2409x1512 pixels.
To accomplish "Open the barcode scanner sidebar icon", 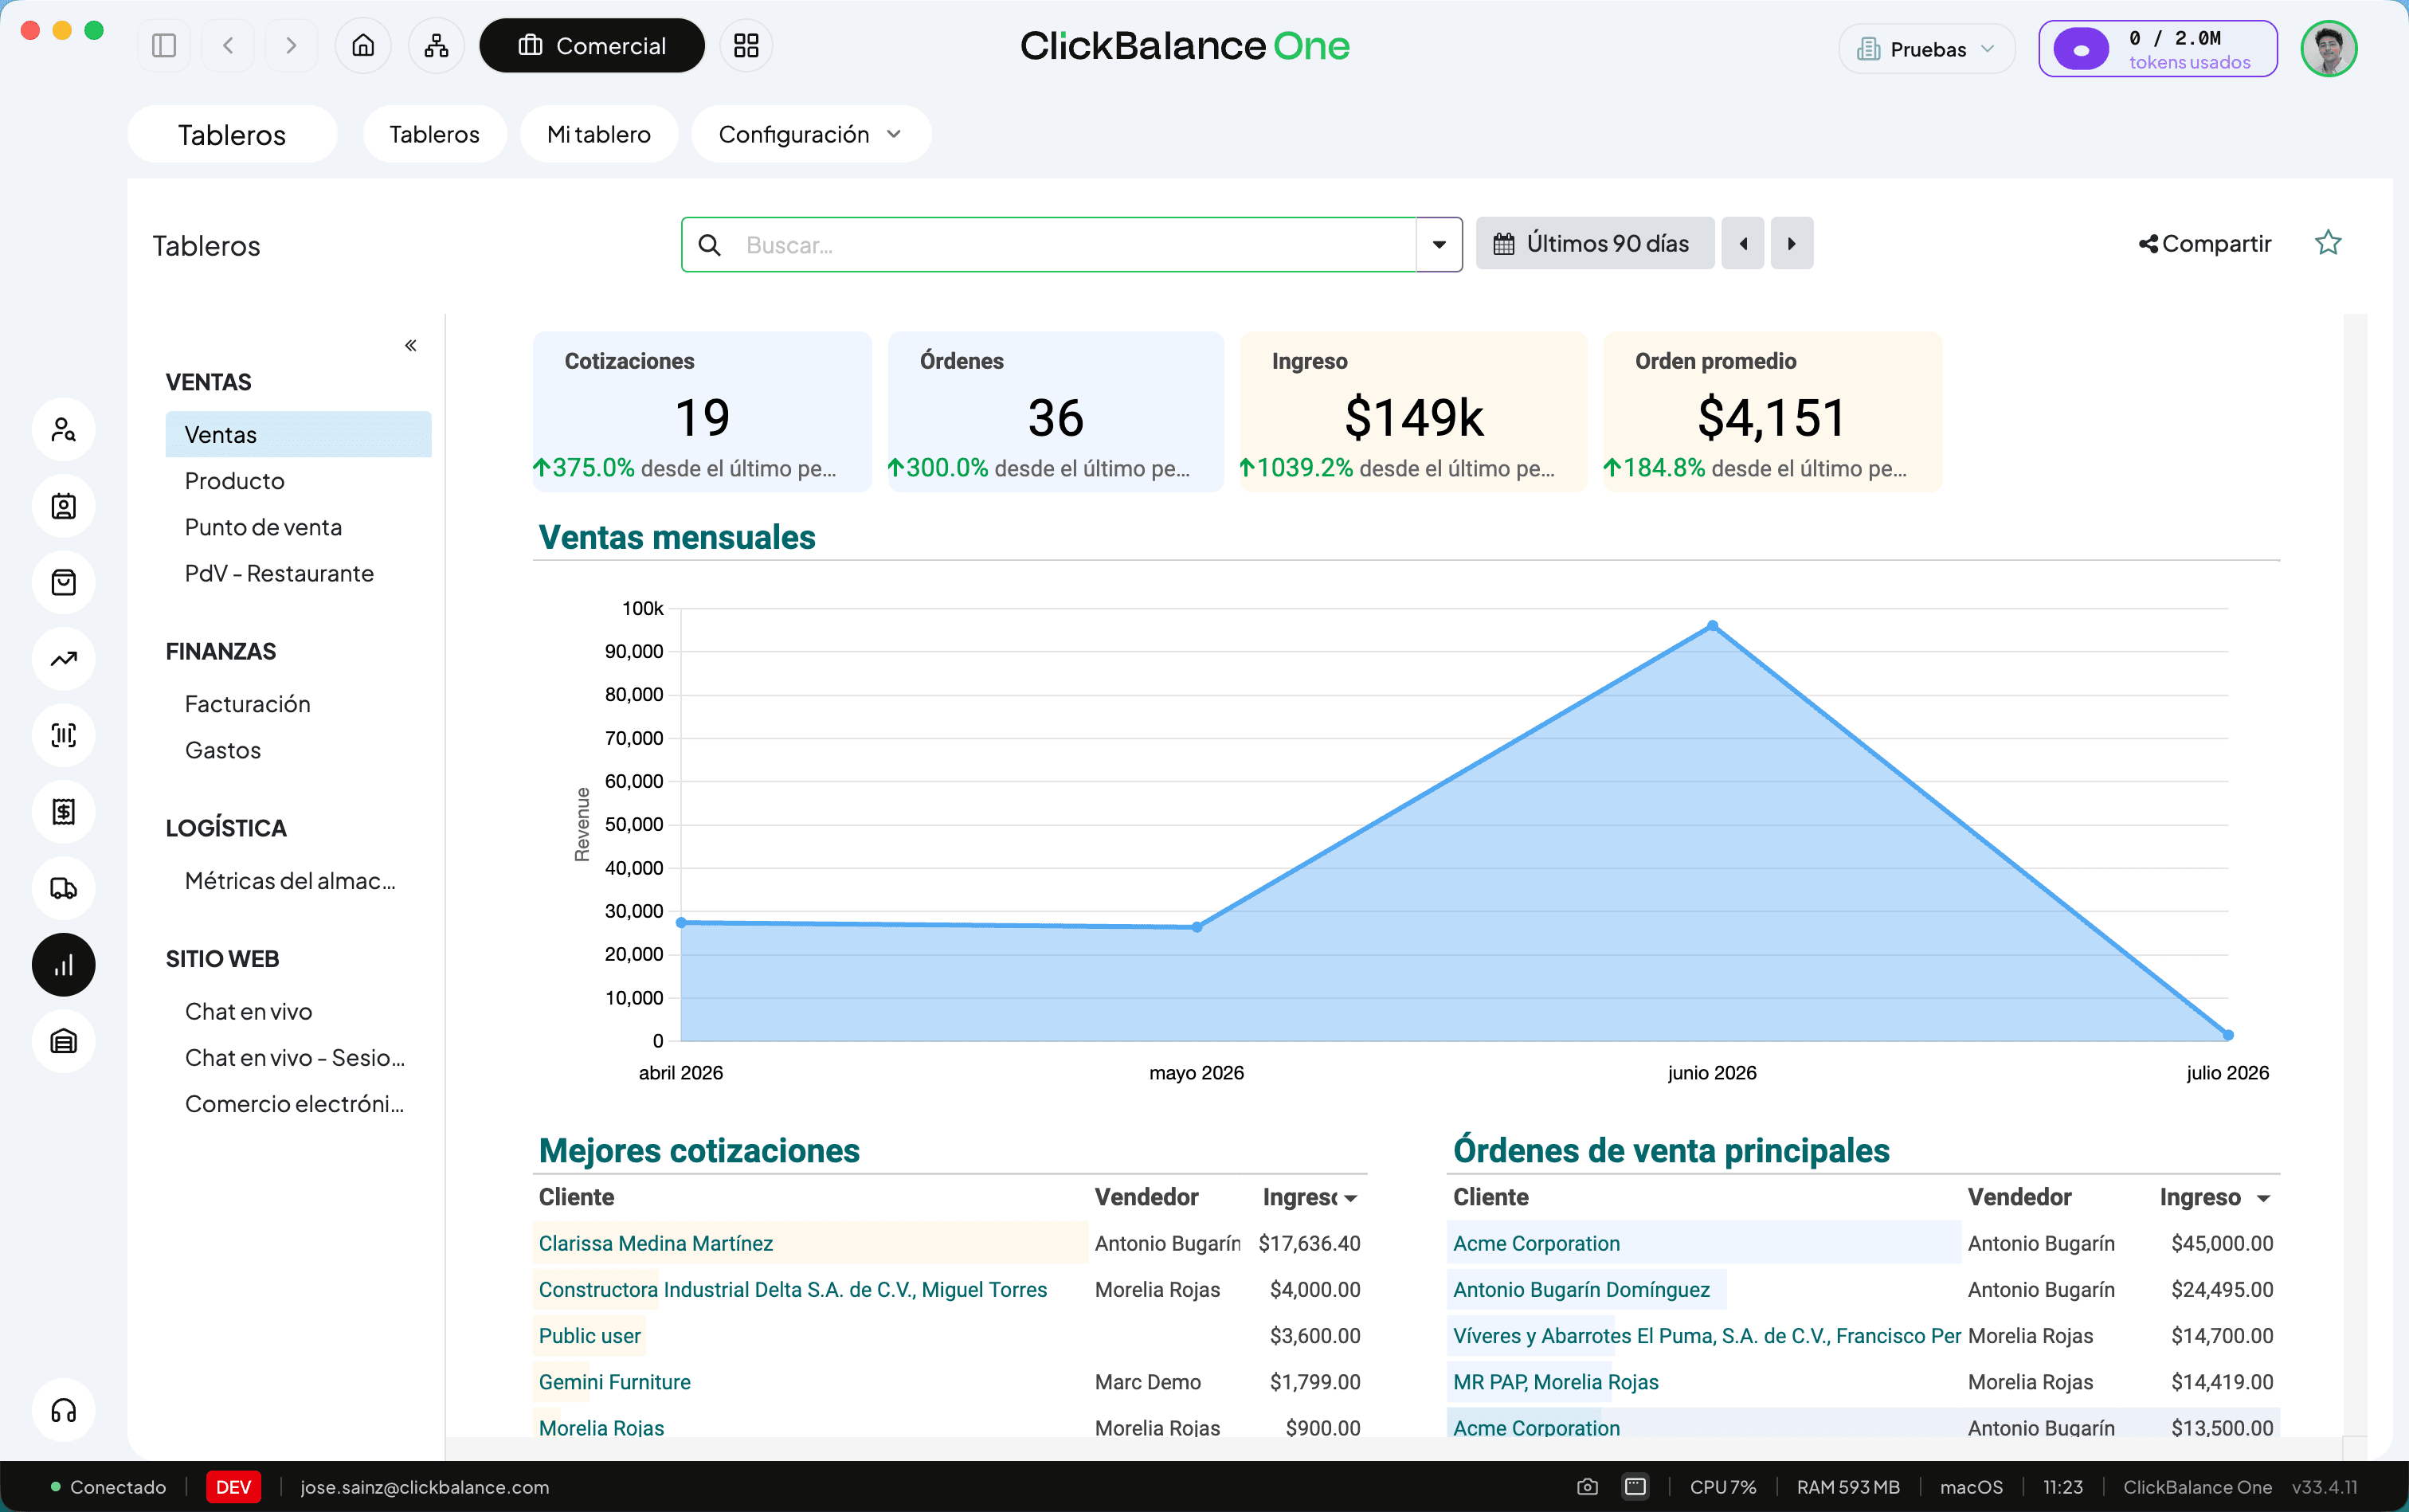I will [x=64, y=736].
